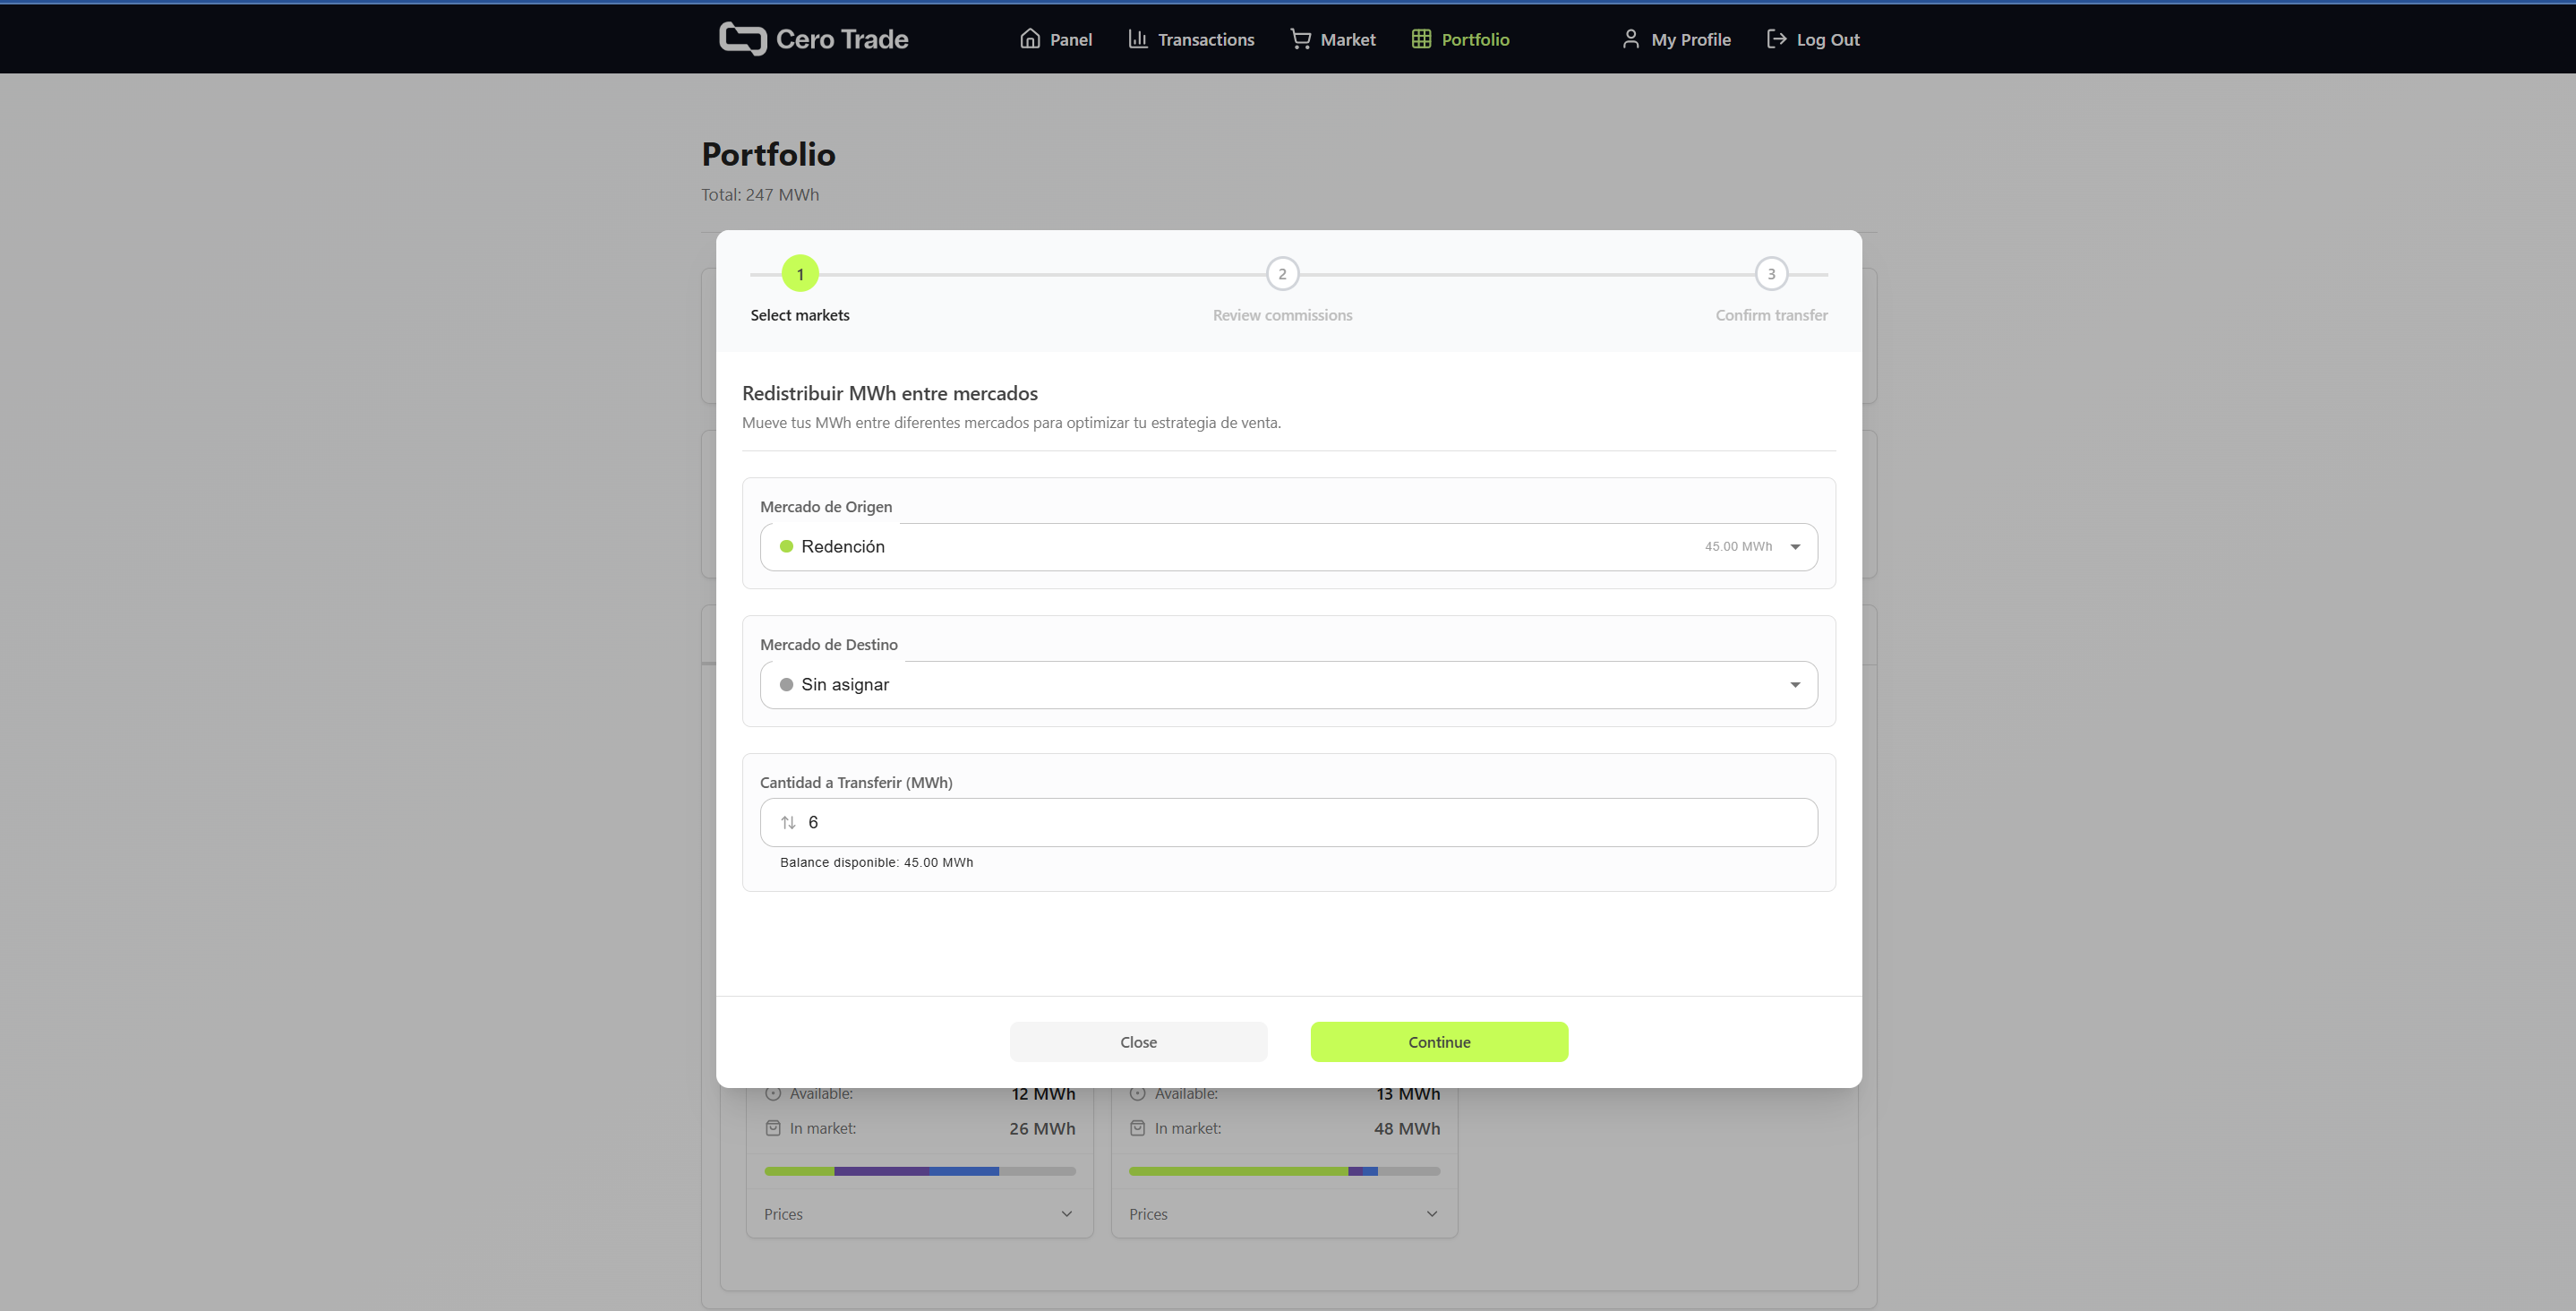This screenshot has height=1311, width=2576.
Task: Jump to step 3 Confirm transfer
Action: pos(1770,274)
